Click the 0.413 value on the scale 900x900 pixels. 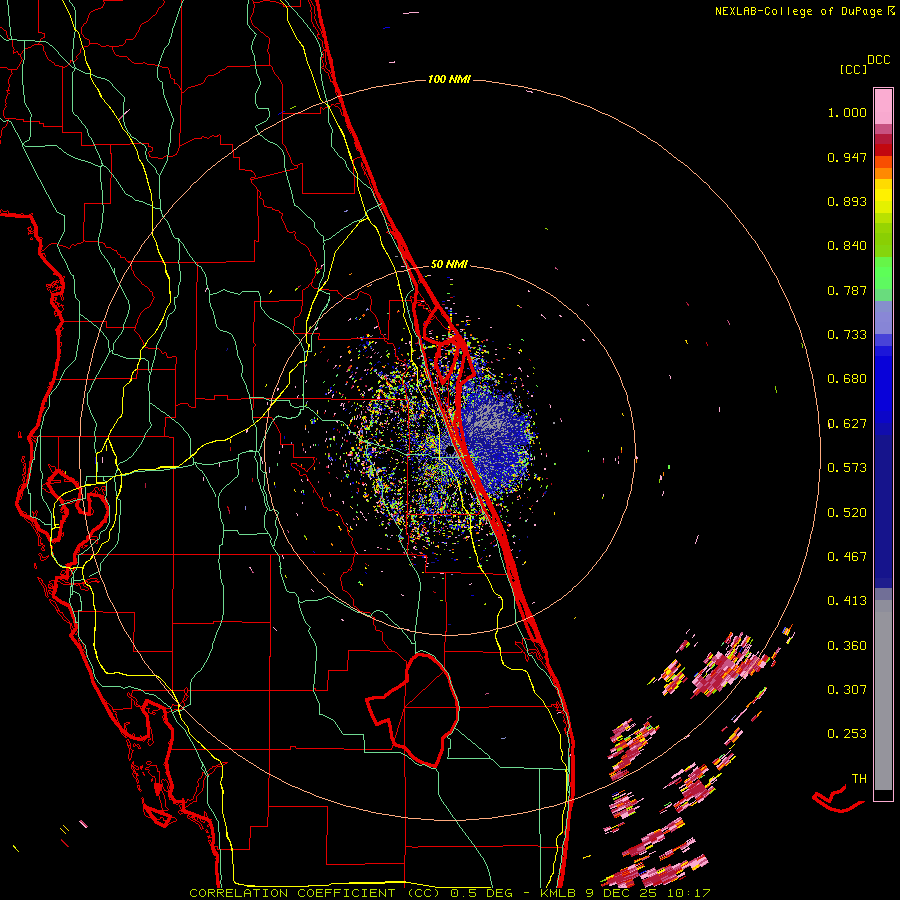(847, 601)
